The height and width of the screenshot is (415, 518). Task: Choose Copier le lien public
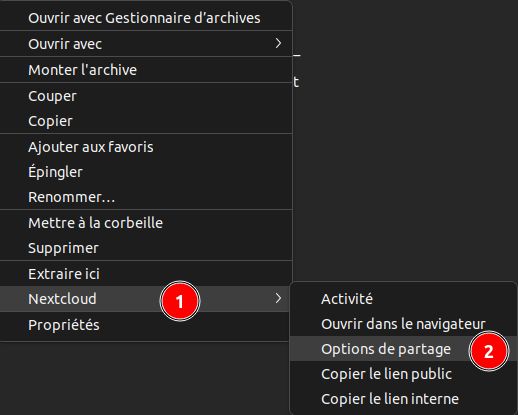pyautogui.click(x=403, y=374)
